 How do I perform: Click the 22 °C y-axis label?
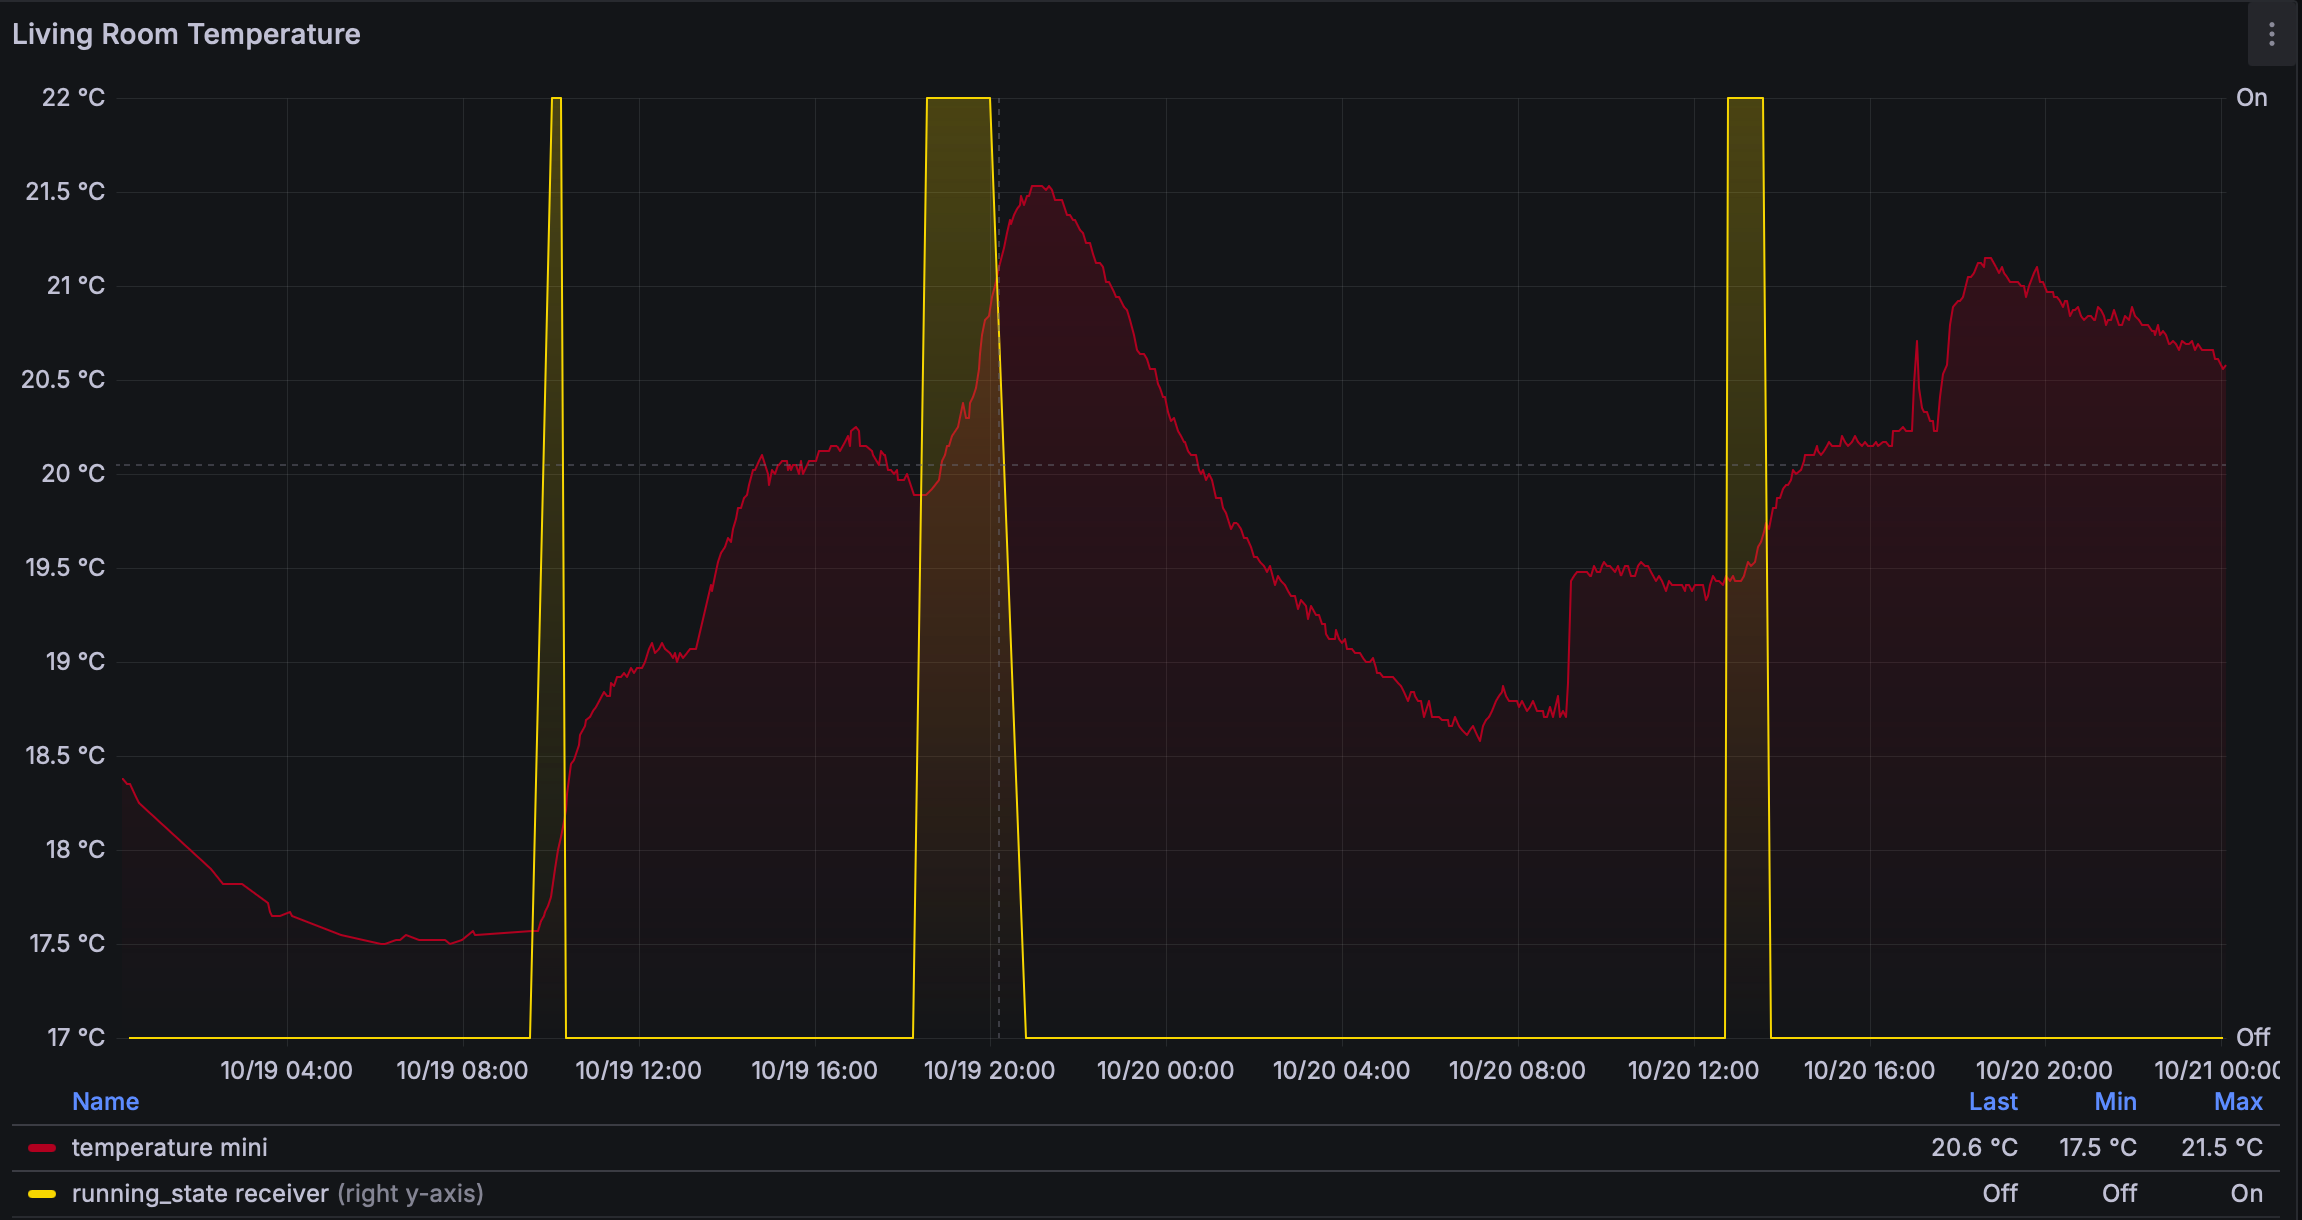73,98
